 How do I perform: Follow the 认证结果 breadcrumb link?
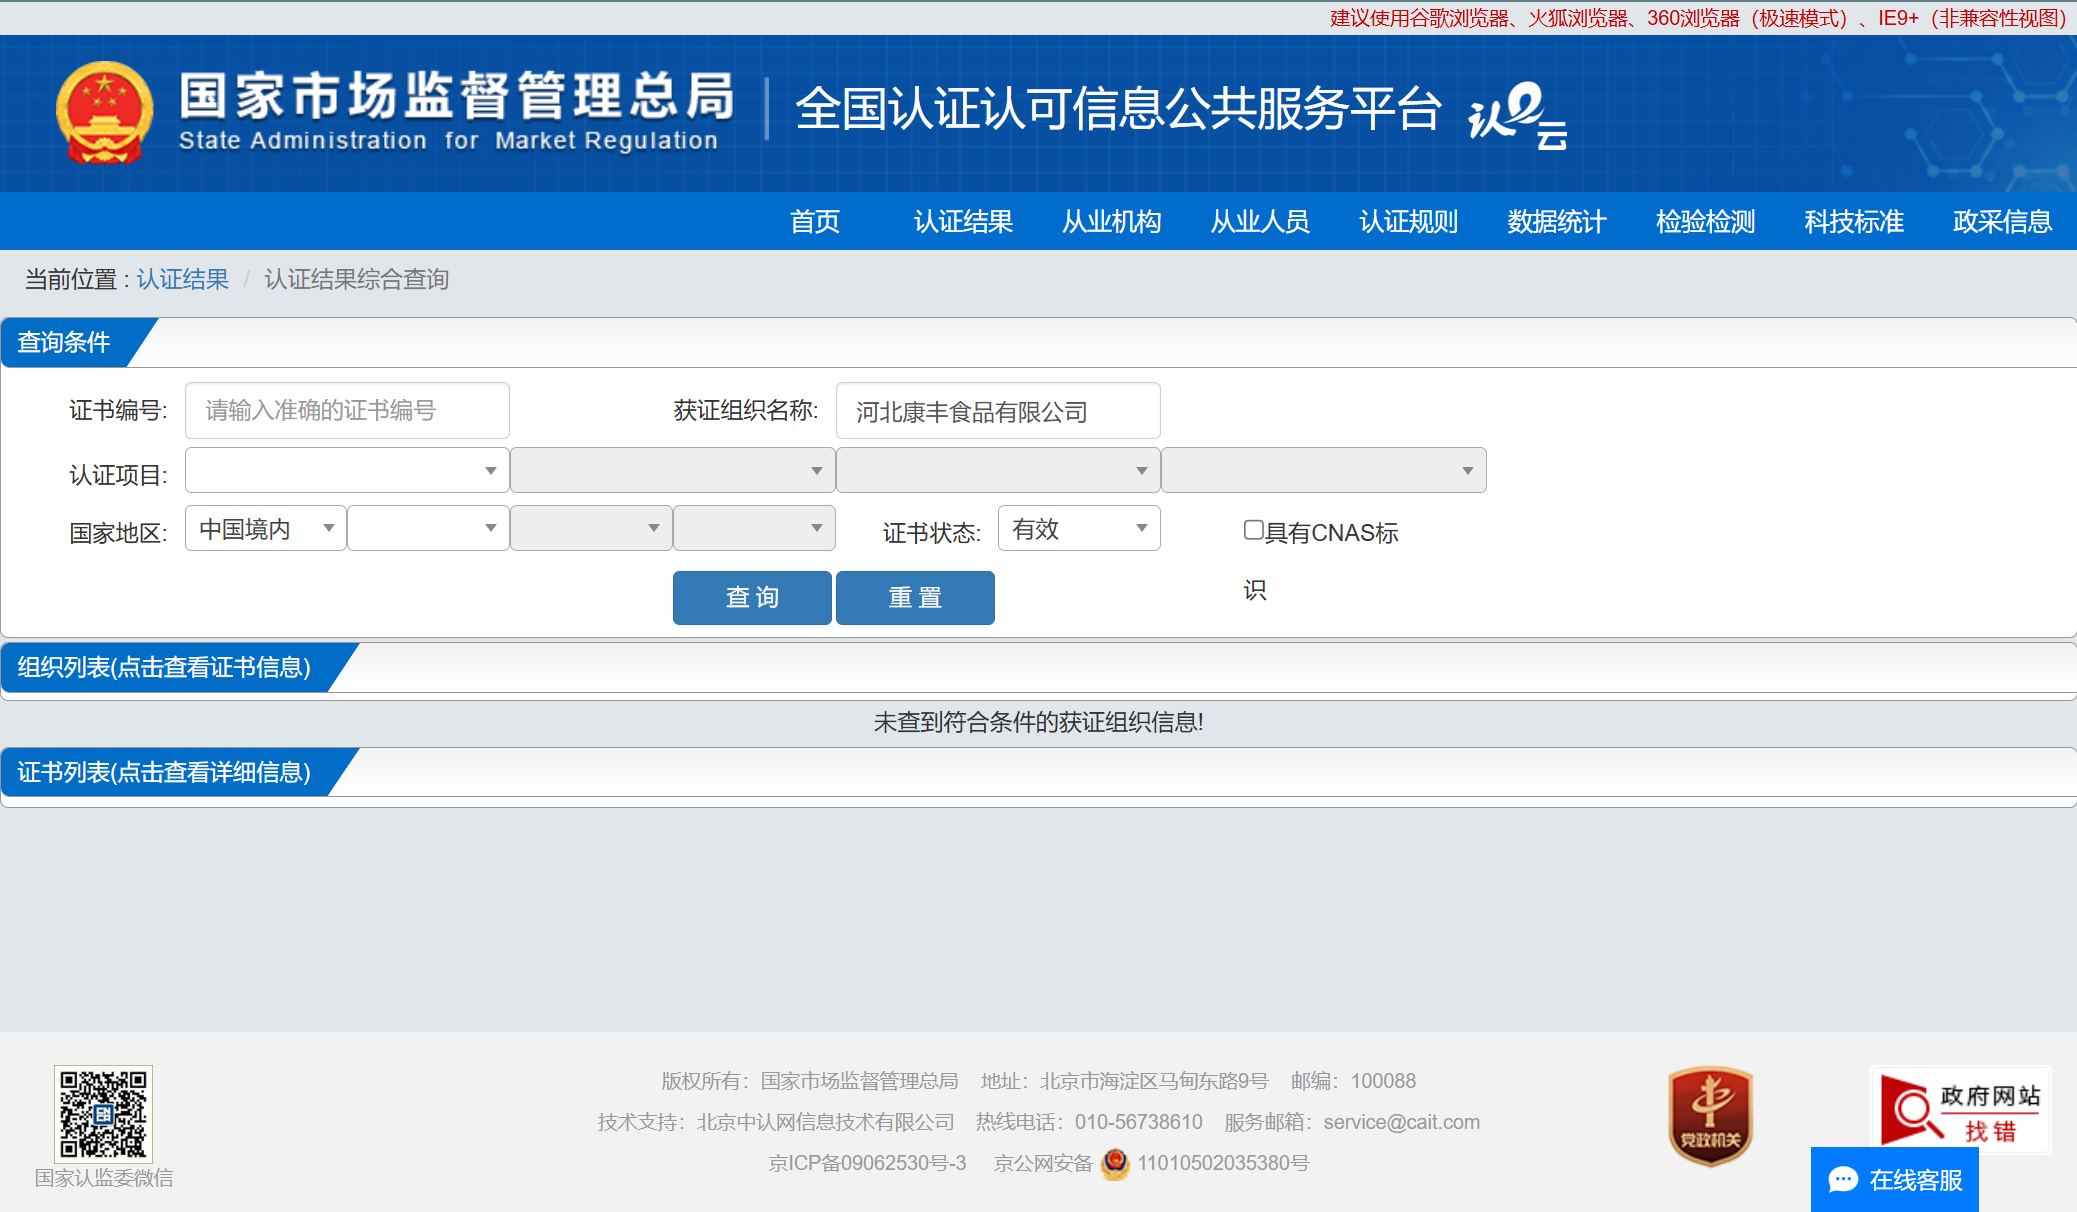(x=183, y=279)
